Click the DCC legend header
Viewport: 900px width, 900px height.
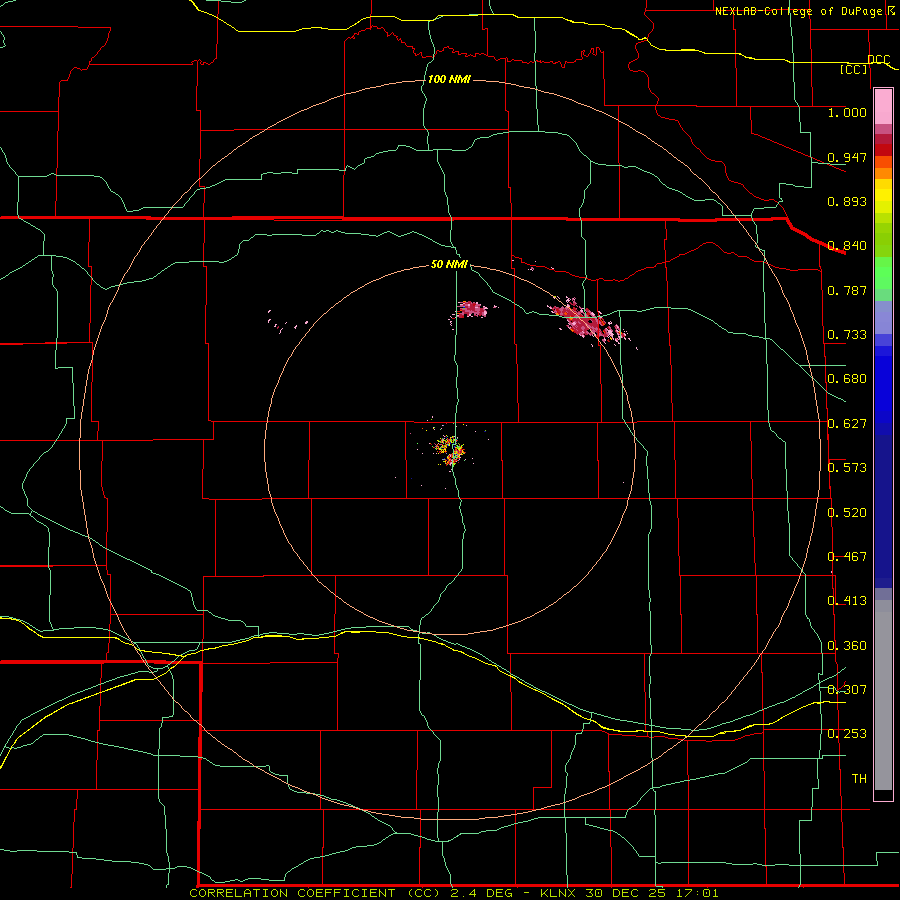(x=878, y=59)
